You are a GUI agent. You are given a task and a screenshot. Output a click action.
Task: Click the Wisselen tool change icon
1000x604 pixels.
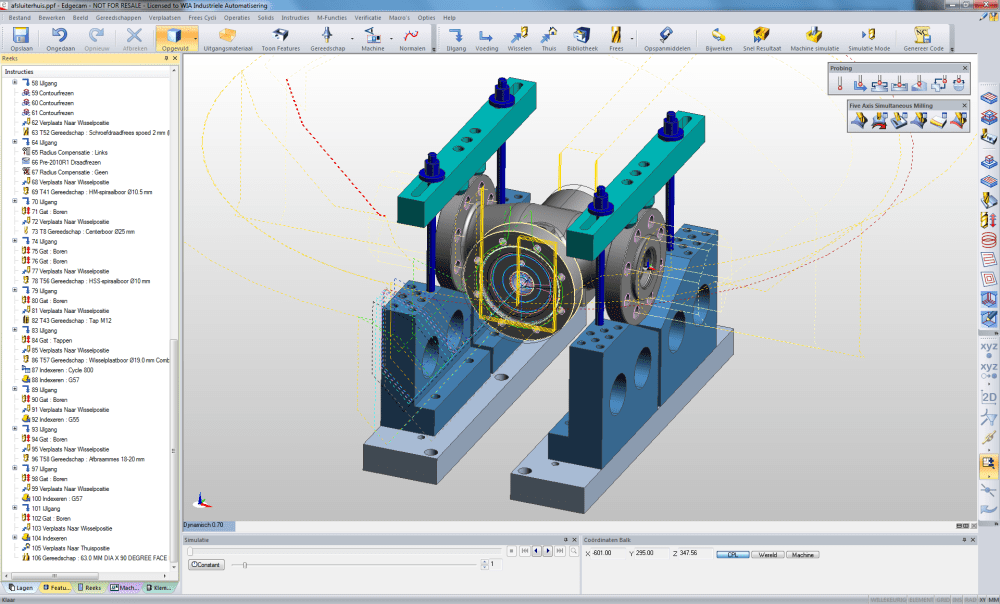click(x=519, y=39)
